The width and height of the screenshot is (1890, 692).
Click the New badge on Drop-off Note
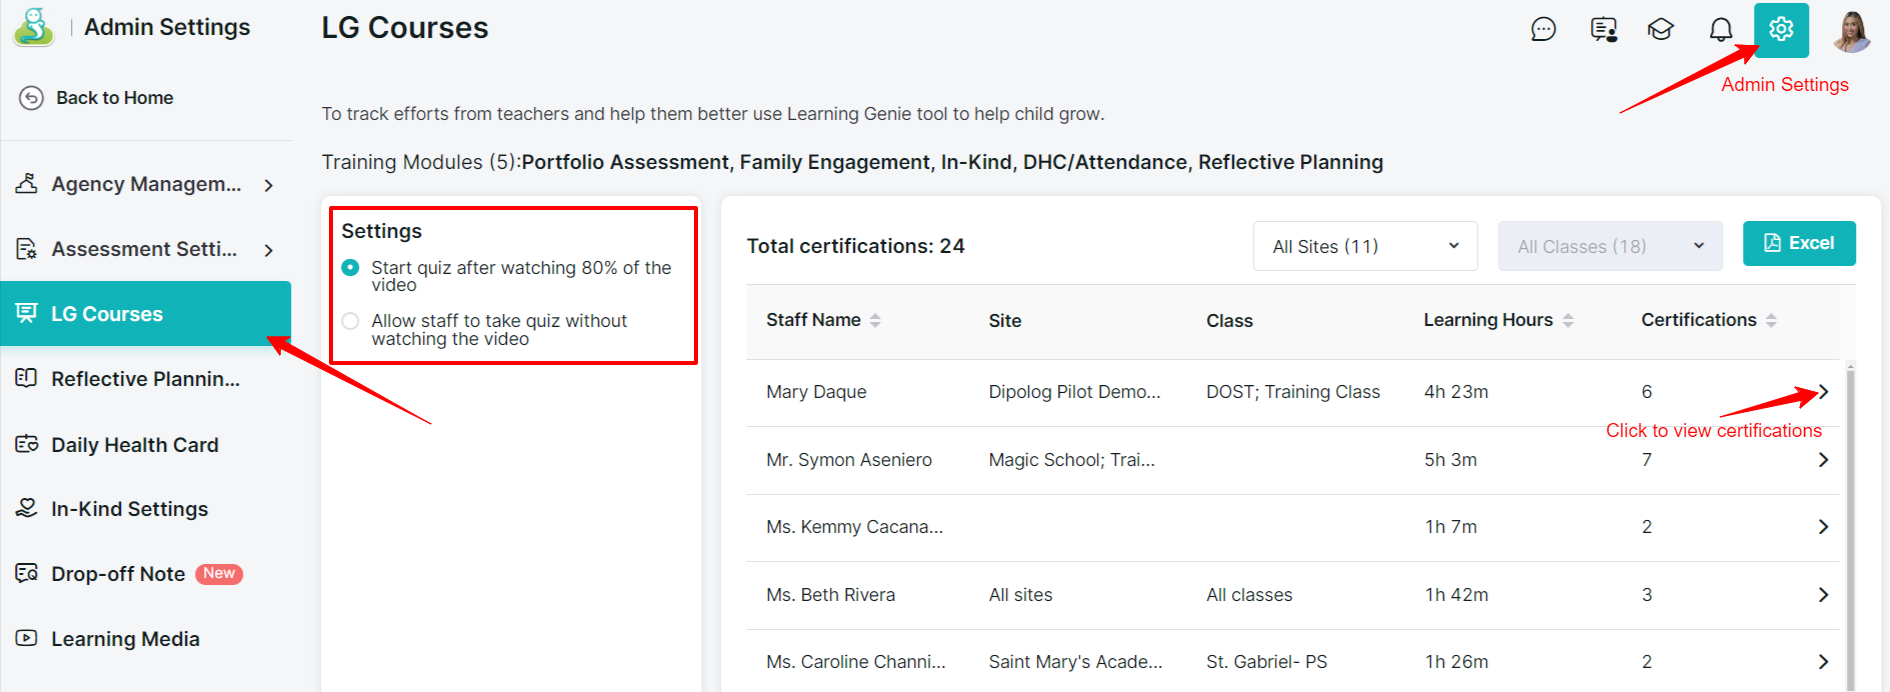(x=219, y=573)
